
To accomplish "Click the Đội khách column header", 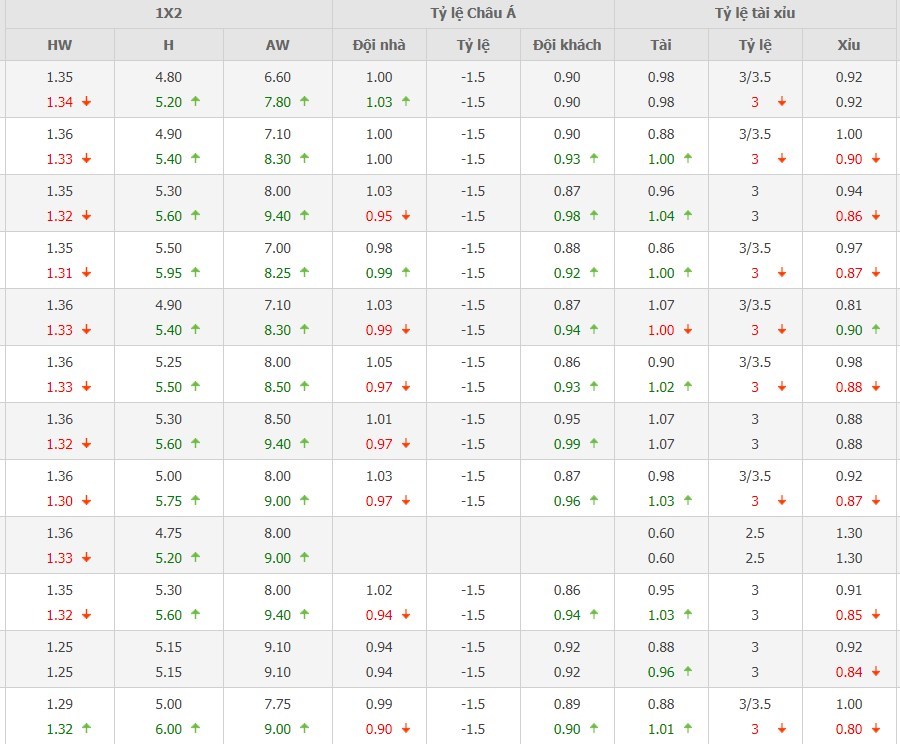I will coord(567,45).
